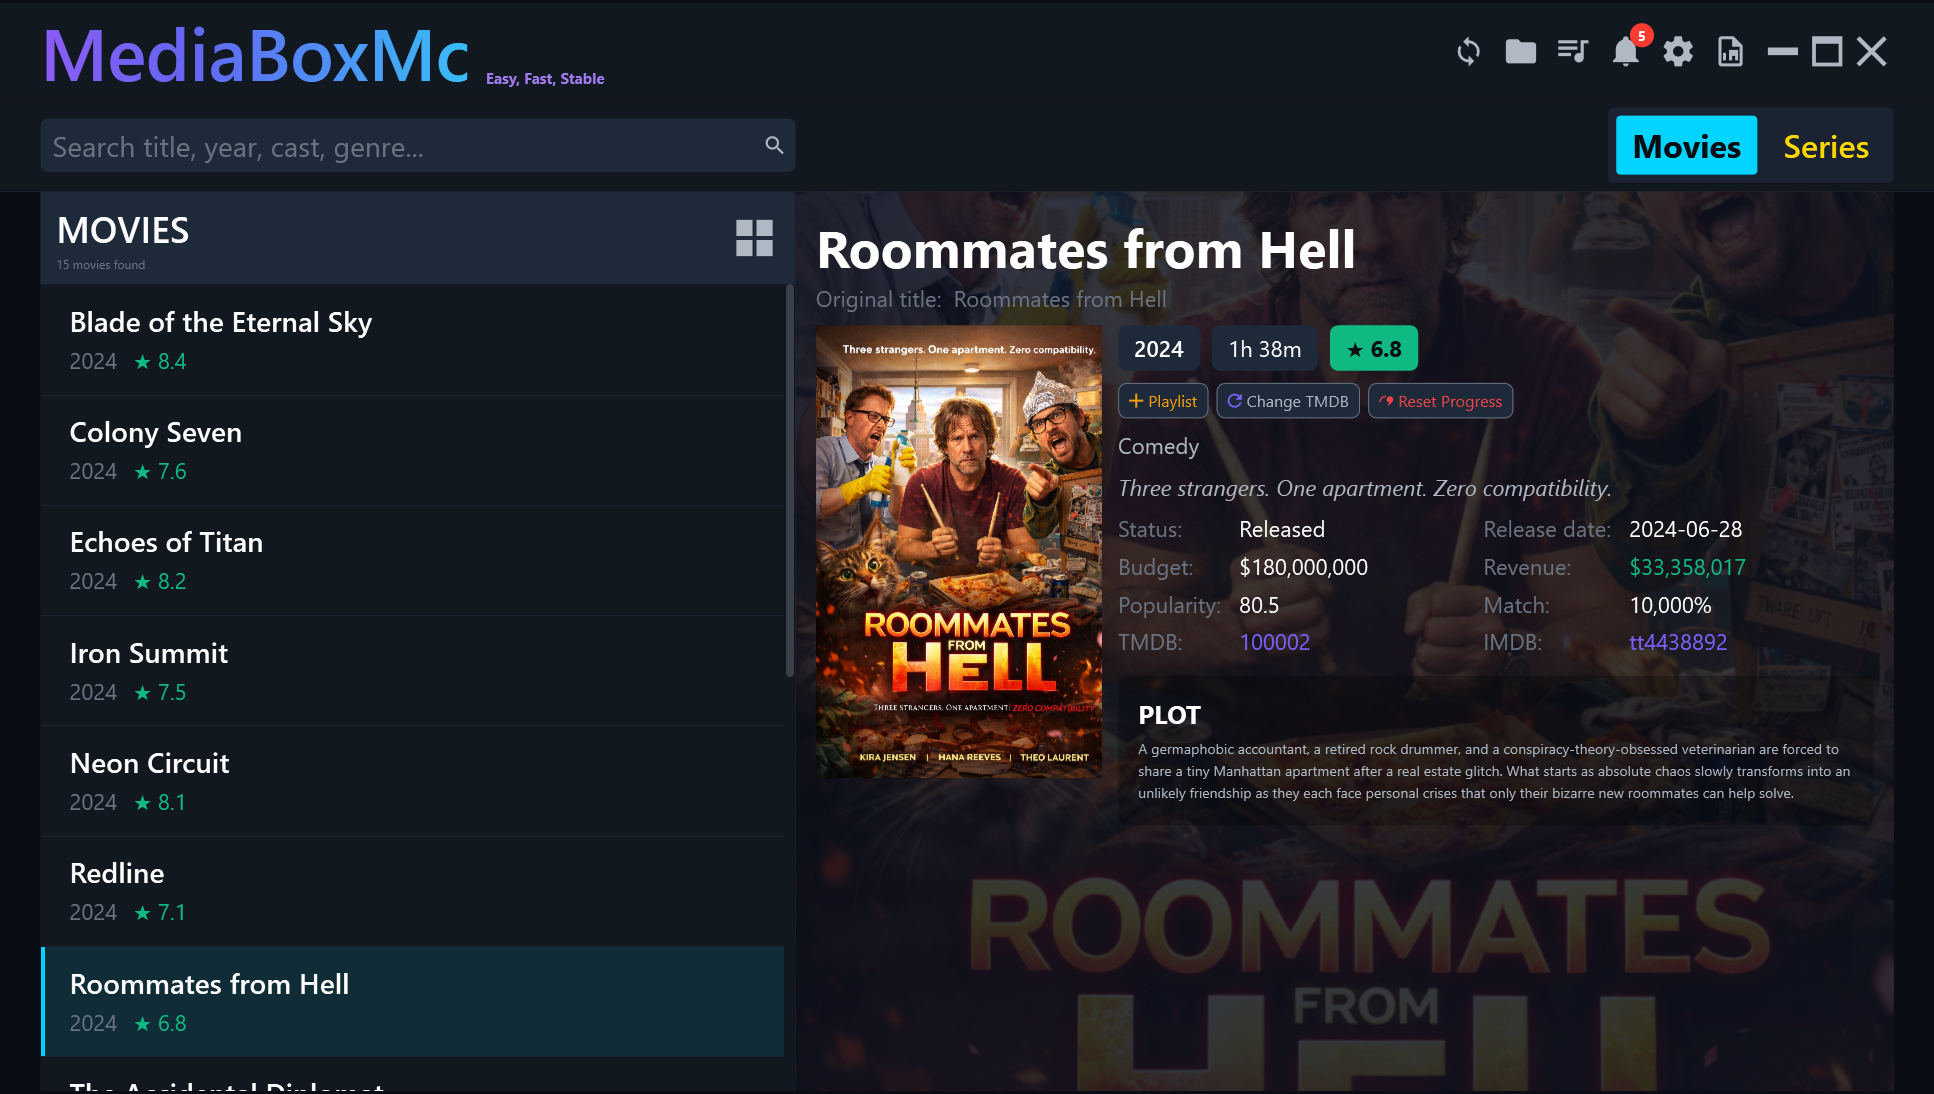Open the folder icon in header
This screenshot has width=1934, height=1094.
click(1520, 51)
